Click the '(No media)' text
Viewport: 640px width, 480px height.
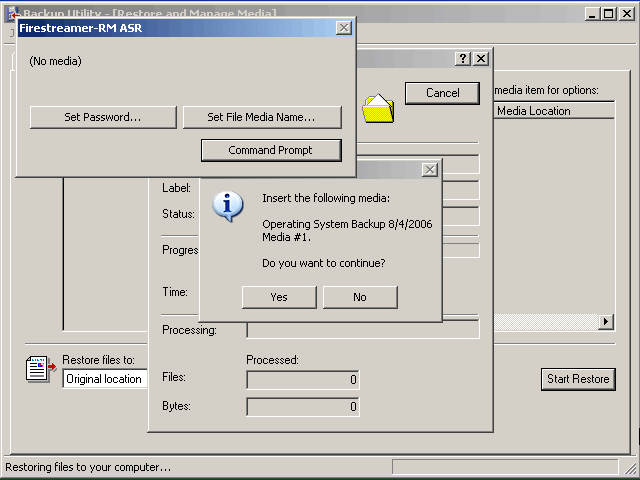(x=56, y=61)
